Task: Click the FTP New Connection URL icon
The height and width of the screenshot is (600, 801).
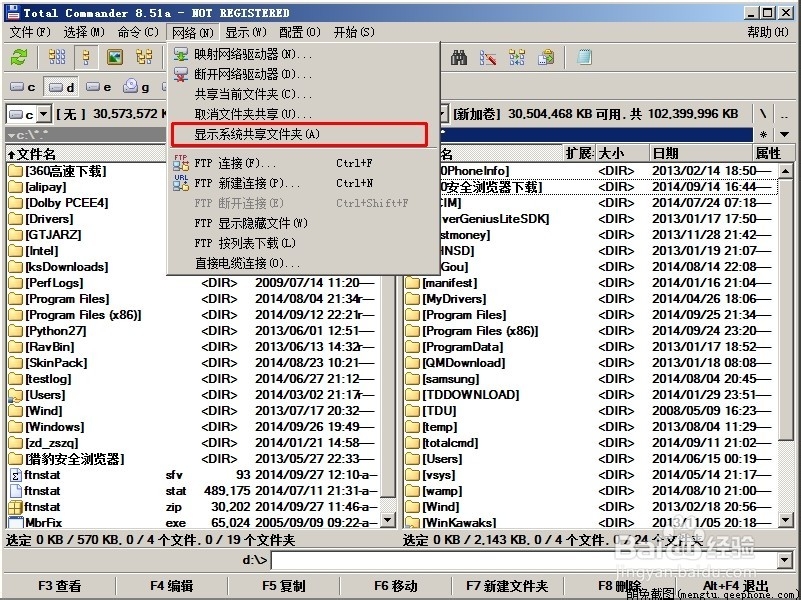Action: 181,183
